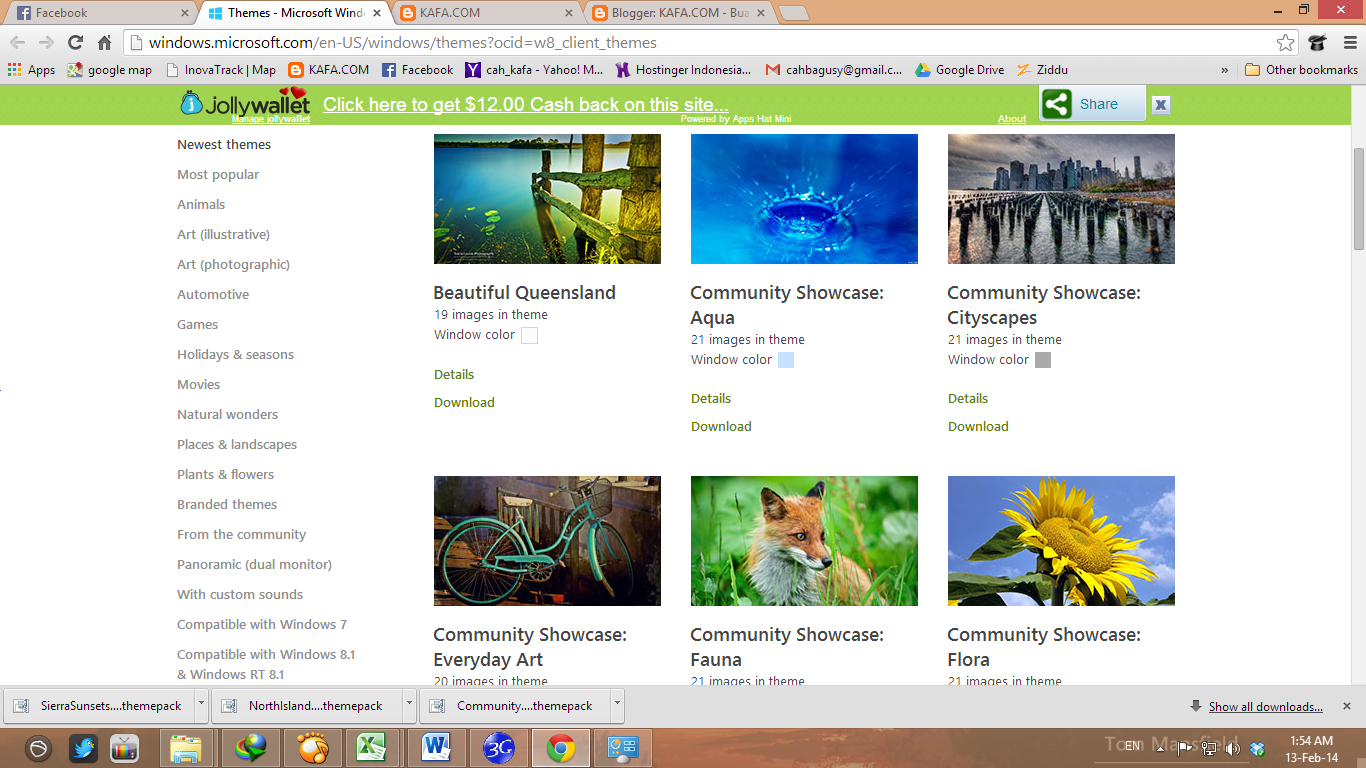Image resolution: width=1366 pixels, height=768 pixels.
Task: Launch Excel from the taskbar
Action: pos(371,748)
